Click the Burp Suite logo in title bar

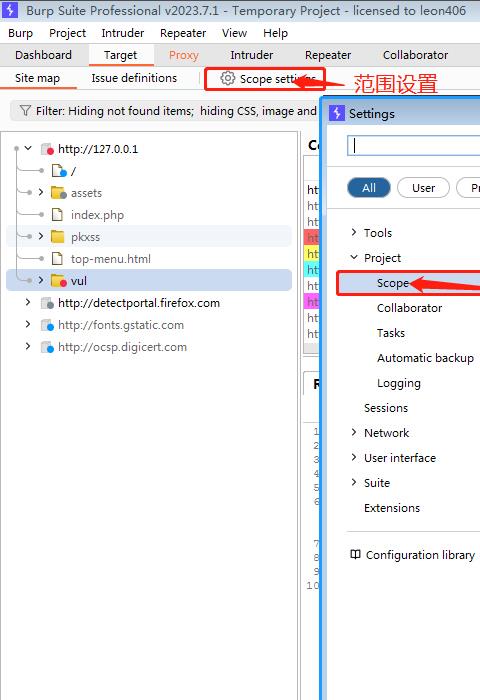tap(10, 10)
